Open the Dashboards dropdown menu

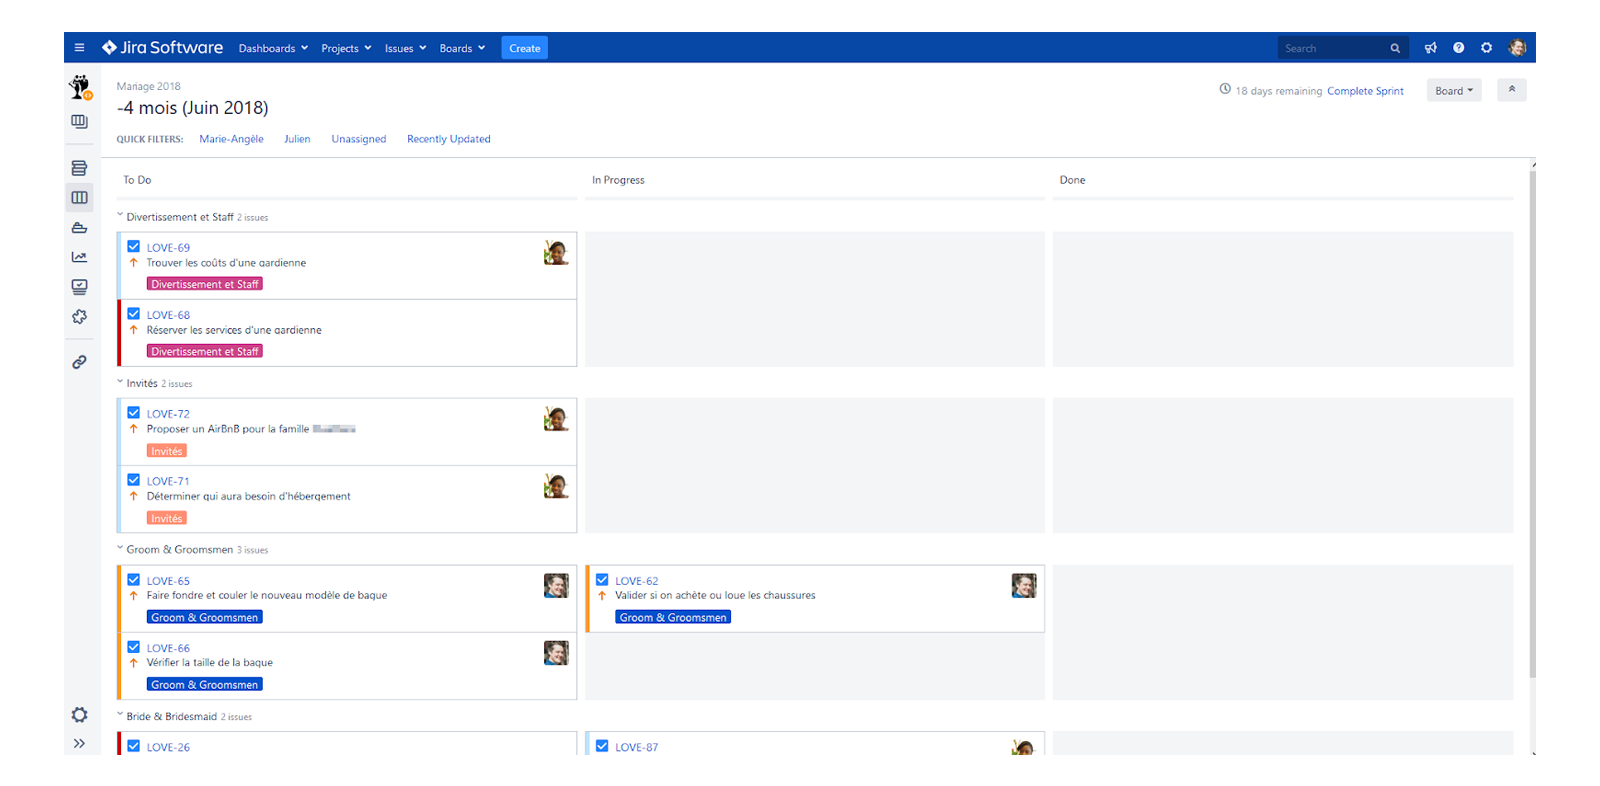tap(273, 48)
